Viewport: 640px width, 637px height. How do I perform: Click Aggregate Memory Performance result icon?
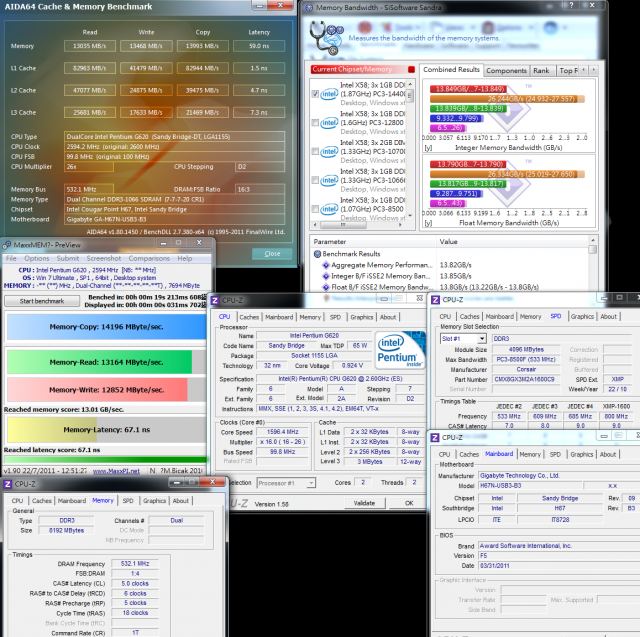[x=326, y=265]
